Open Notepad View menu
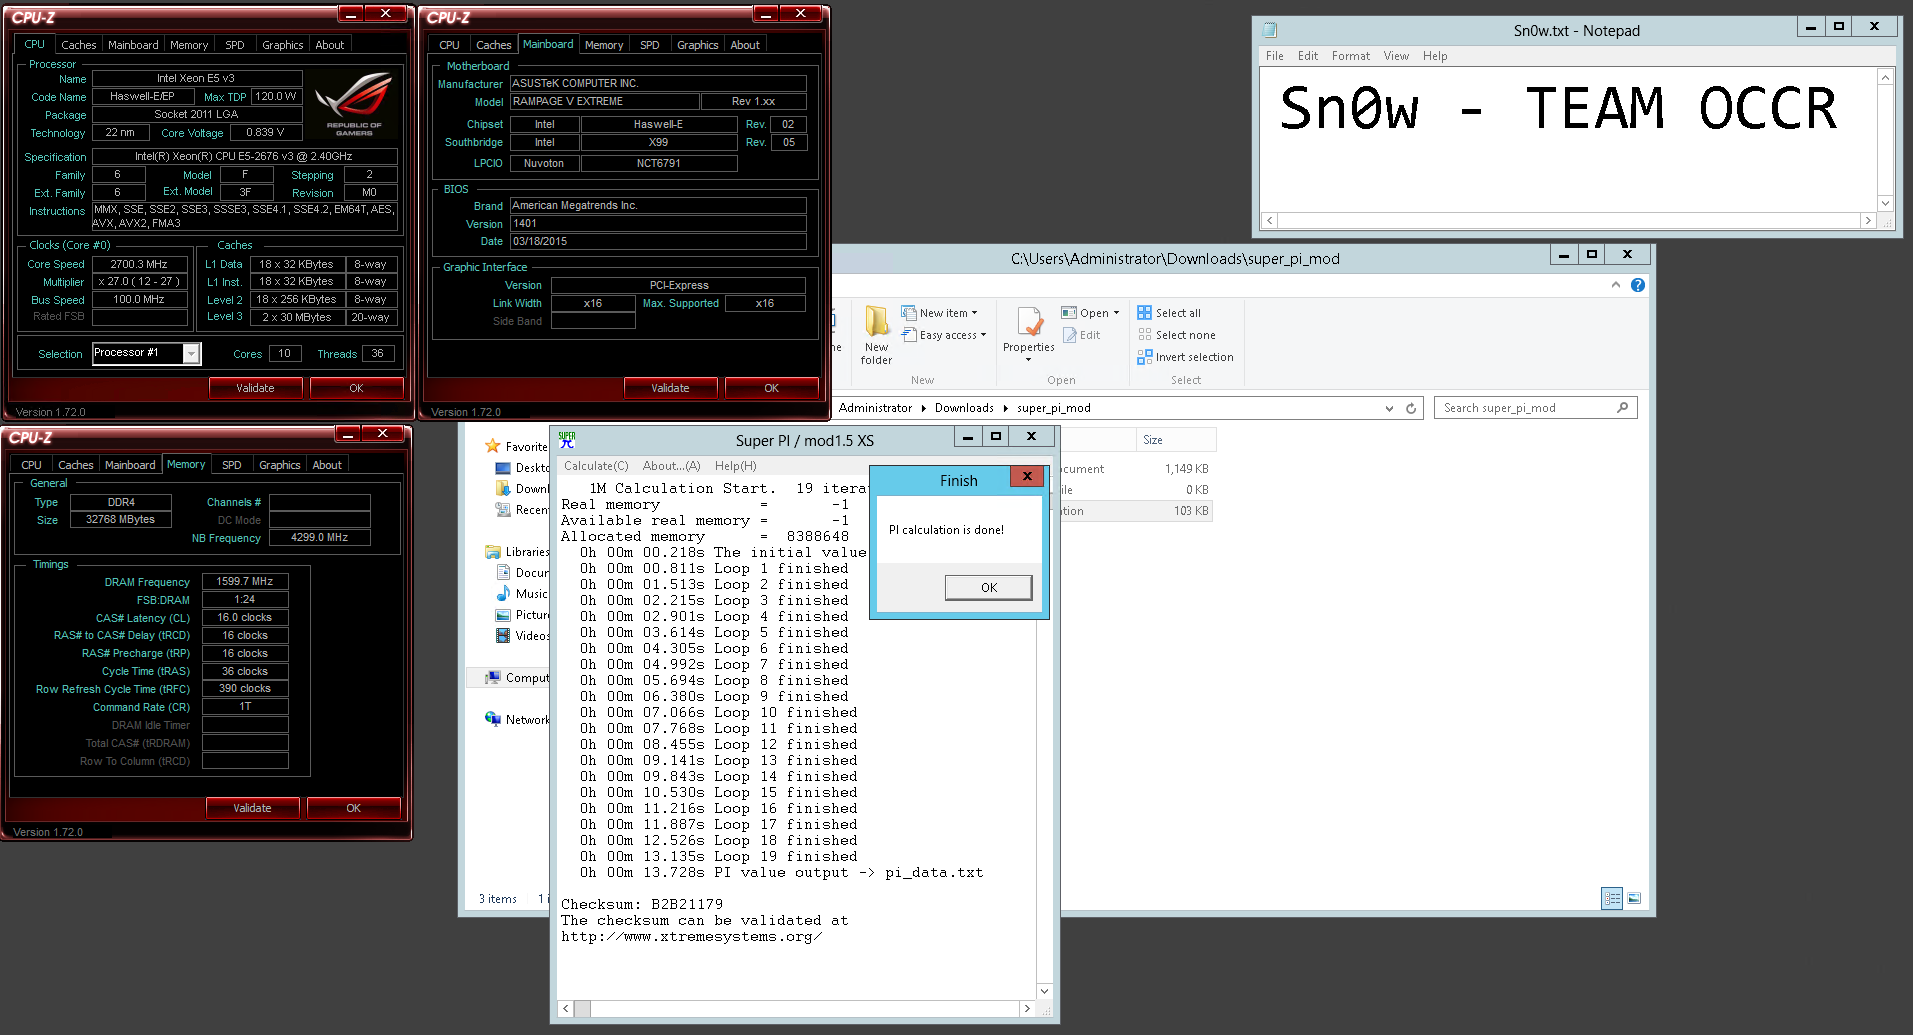 point(1396,56)
